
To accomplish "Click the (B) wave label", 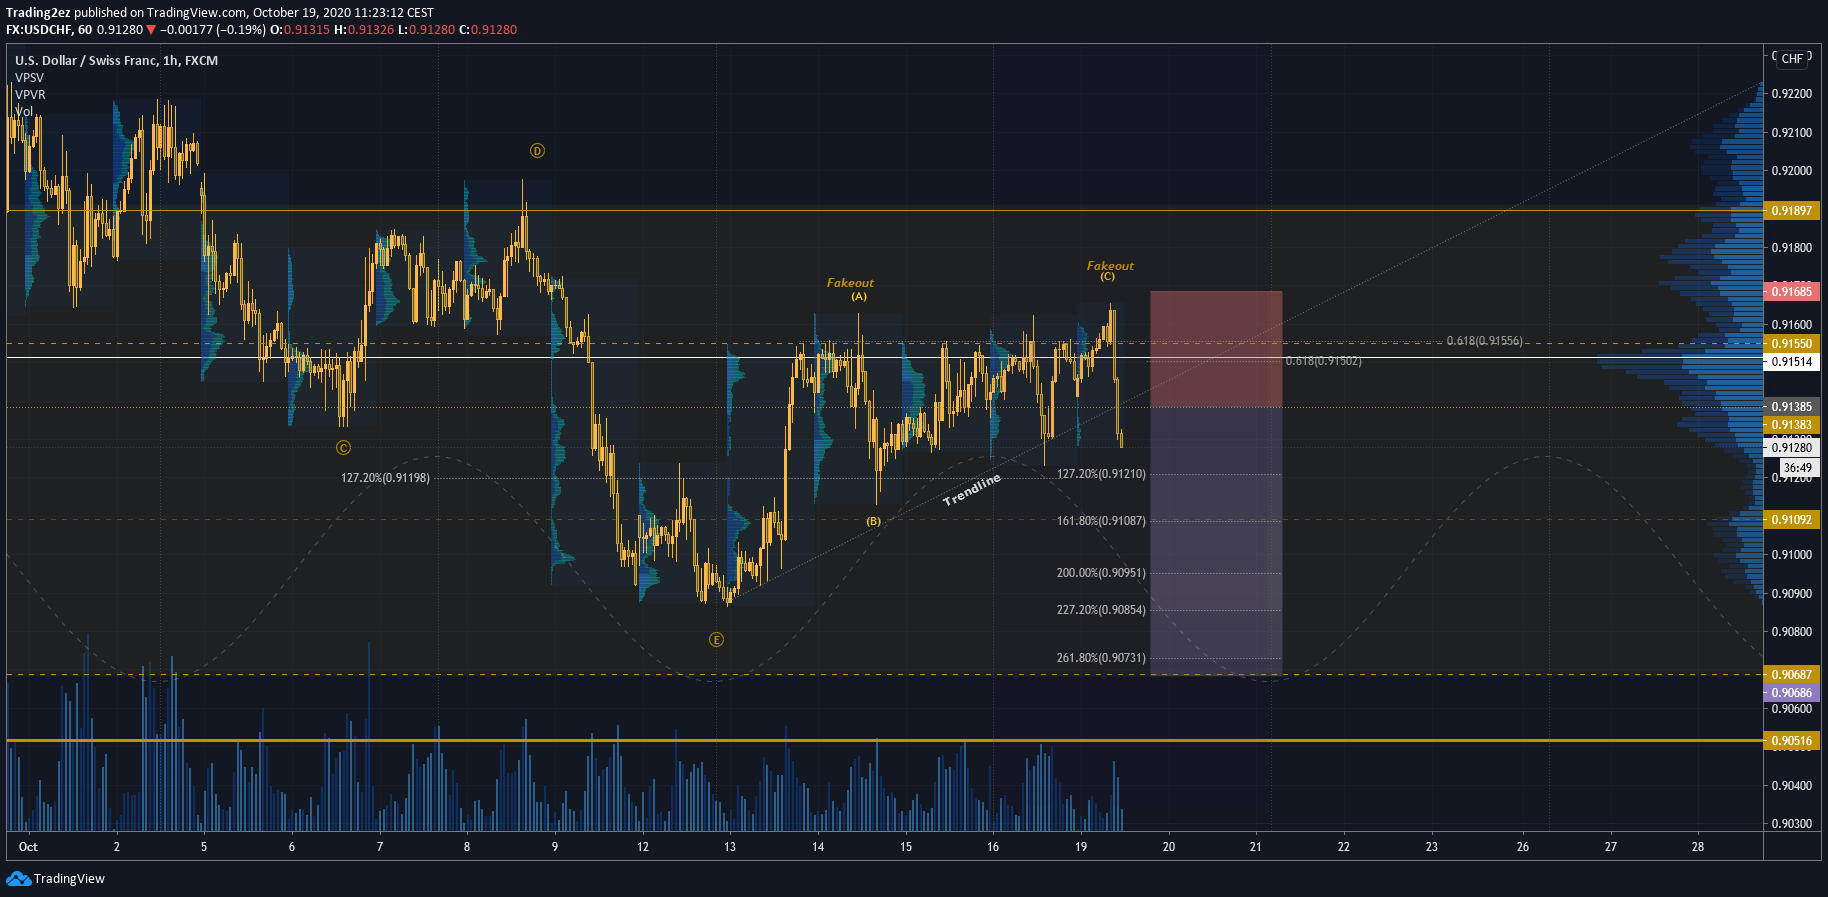I will (873, 522).
